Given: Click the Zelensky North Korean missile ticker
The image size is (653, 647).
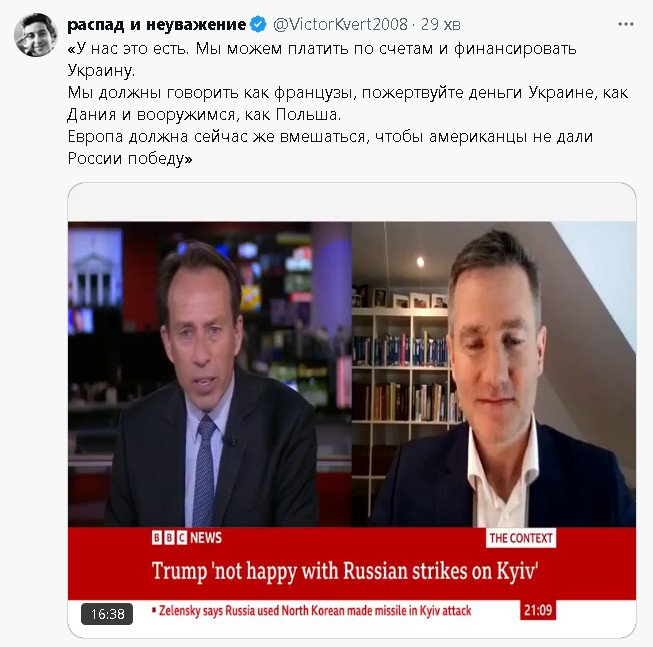Looking at the screenshot, I should [312, 611].
